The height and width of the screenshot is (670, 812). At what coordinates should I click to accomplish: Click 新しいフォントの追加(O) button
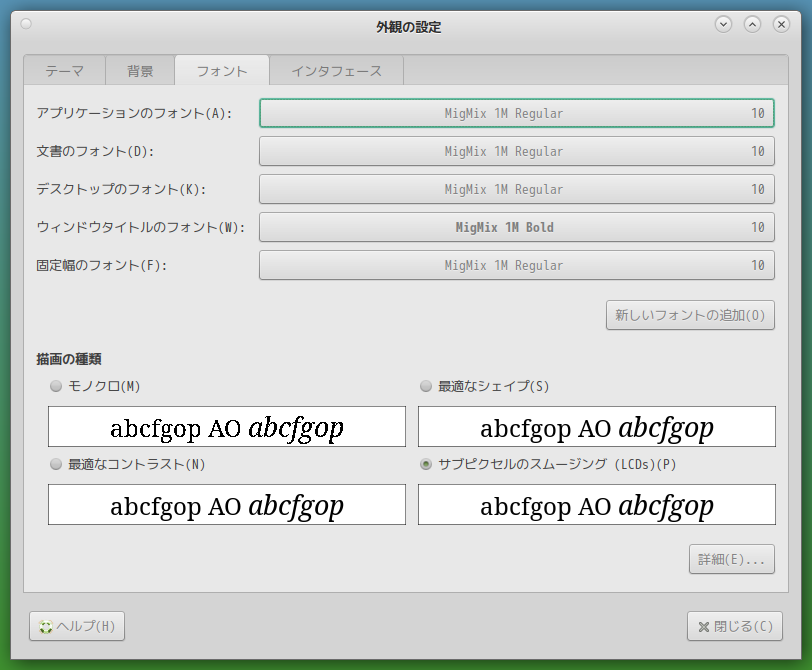point(690,315)
